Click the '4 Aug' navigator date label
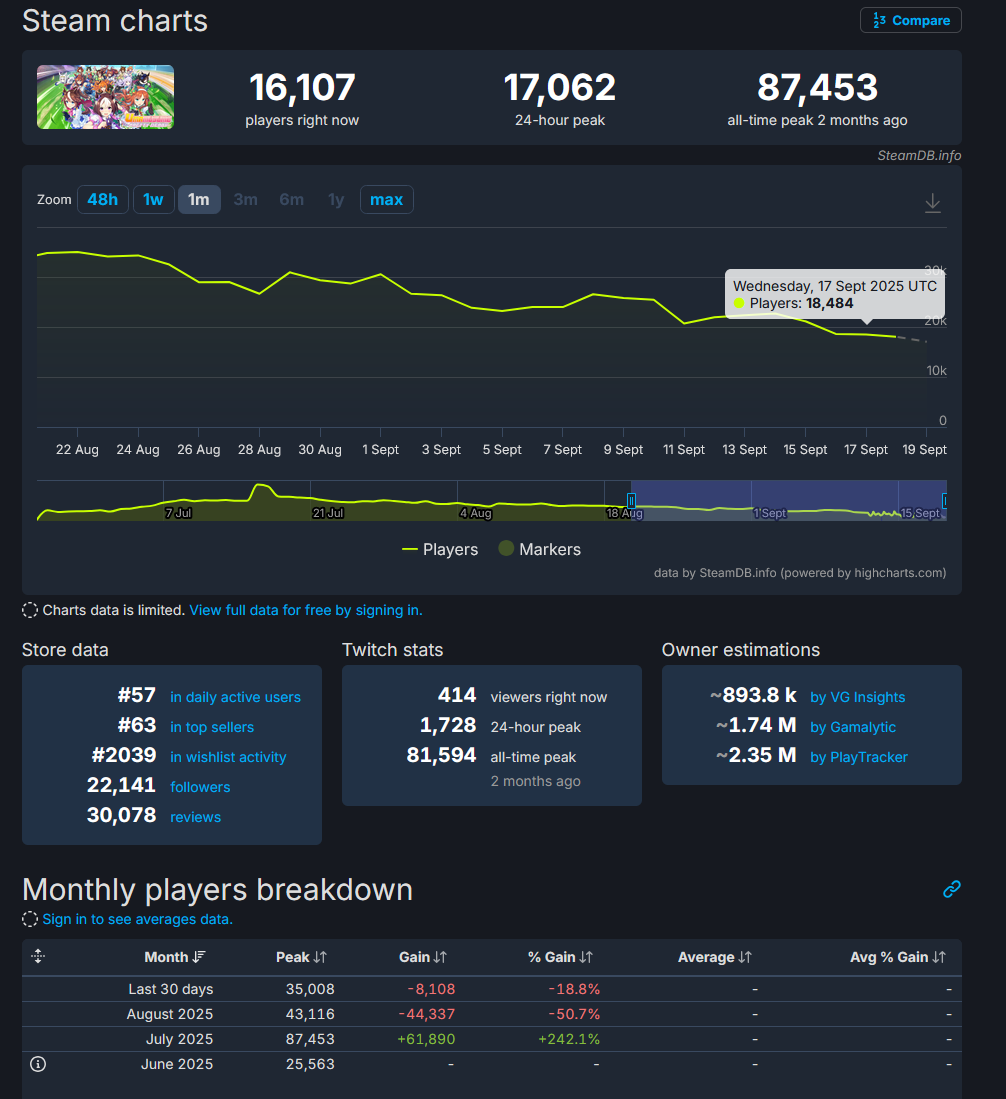The width and height of the screenshot is (1006, 1099). 475,513
